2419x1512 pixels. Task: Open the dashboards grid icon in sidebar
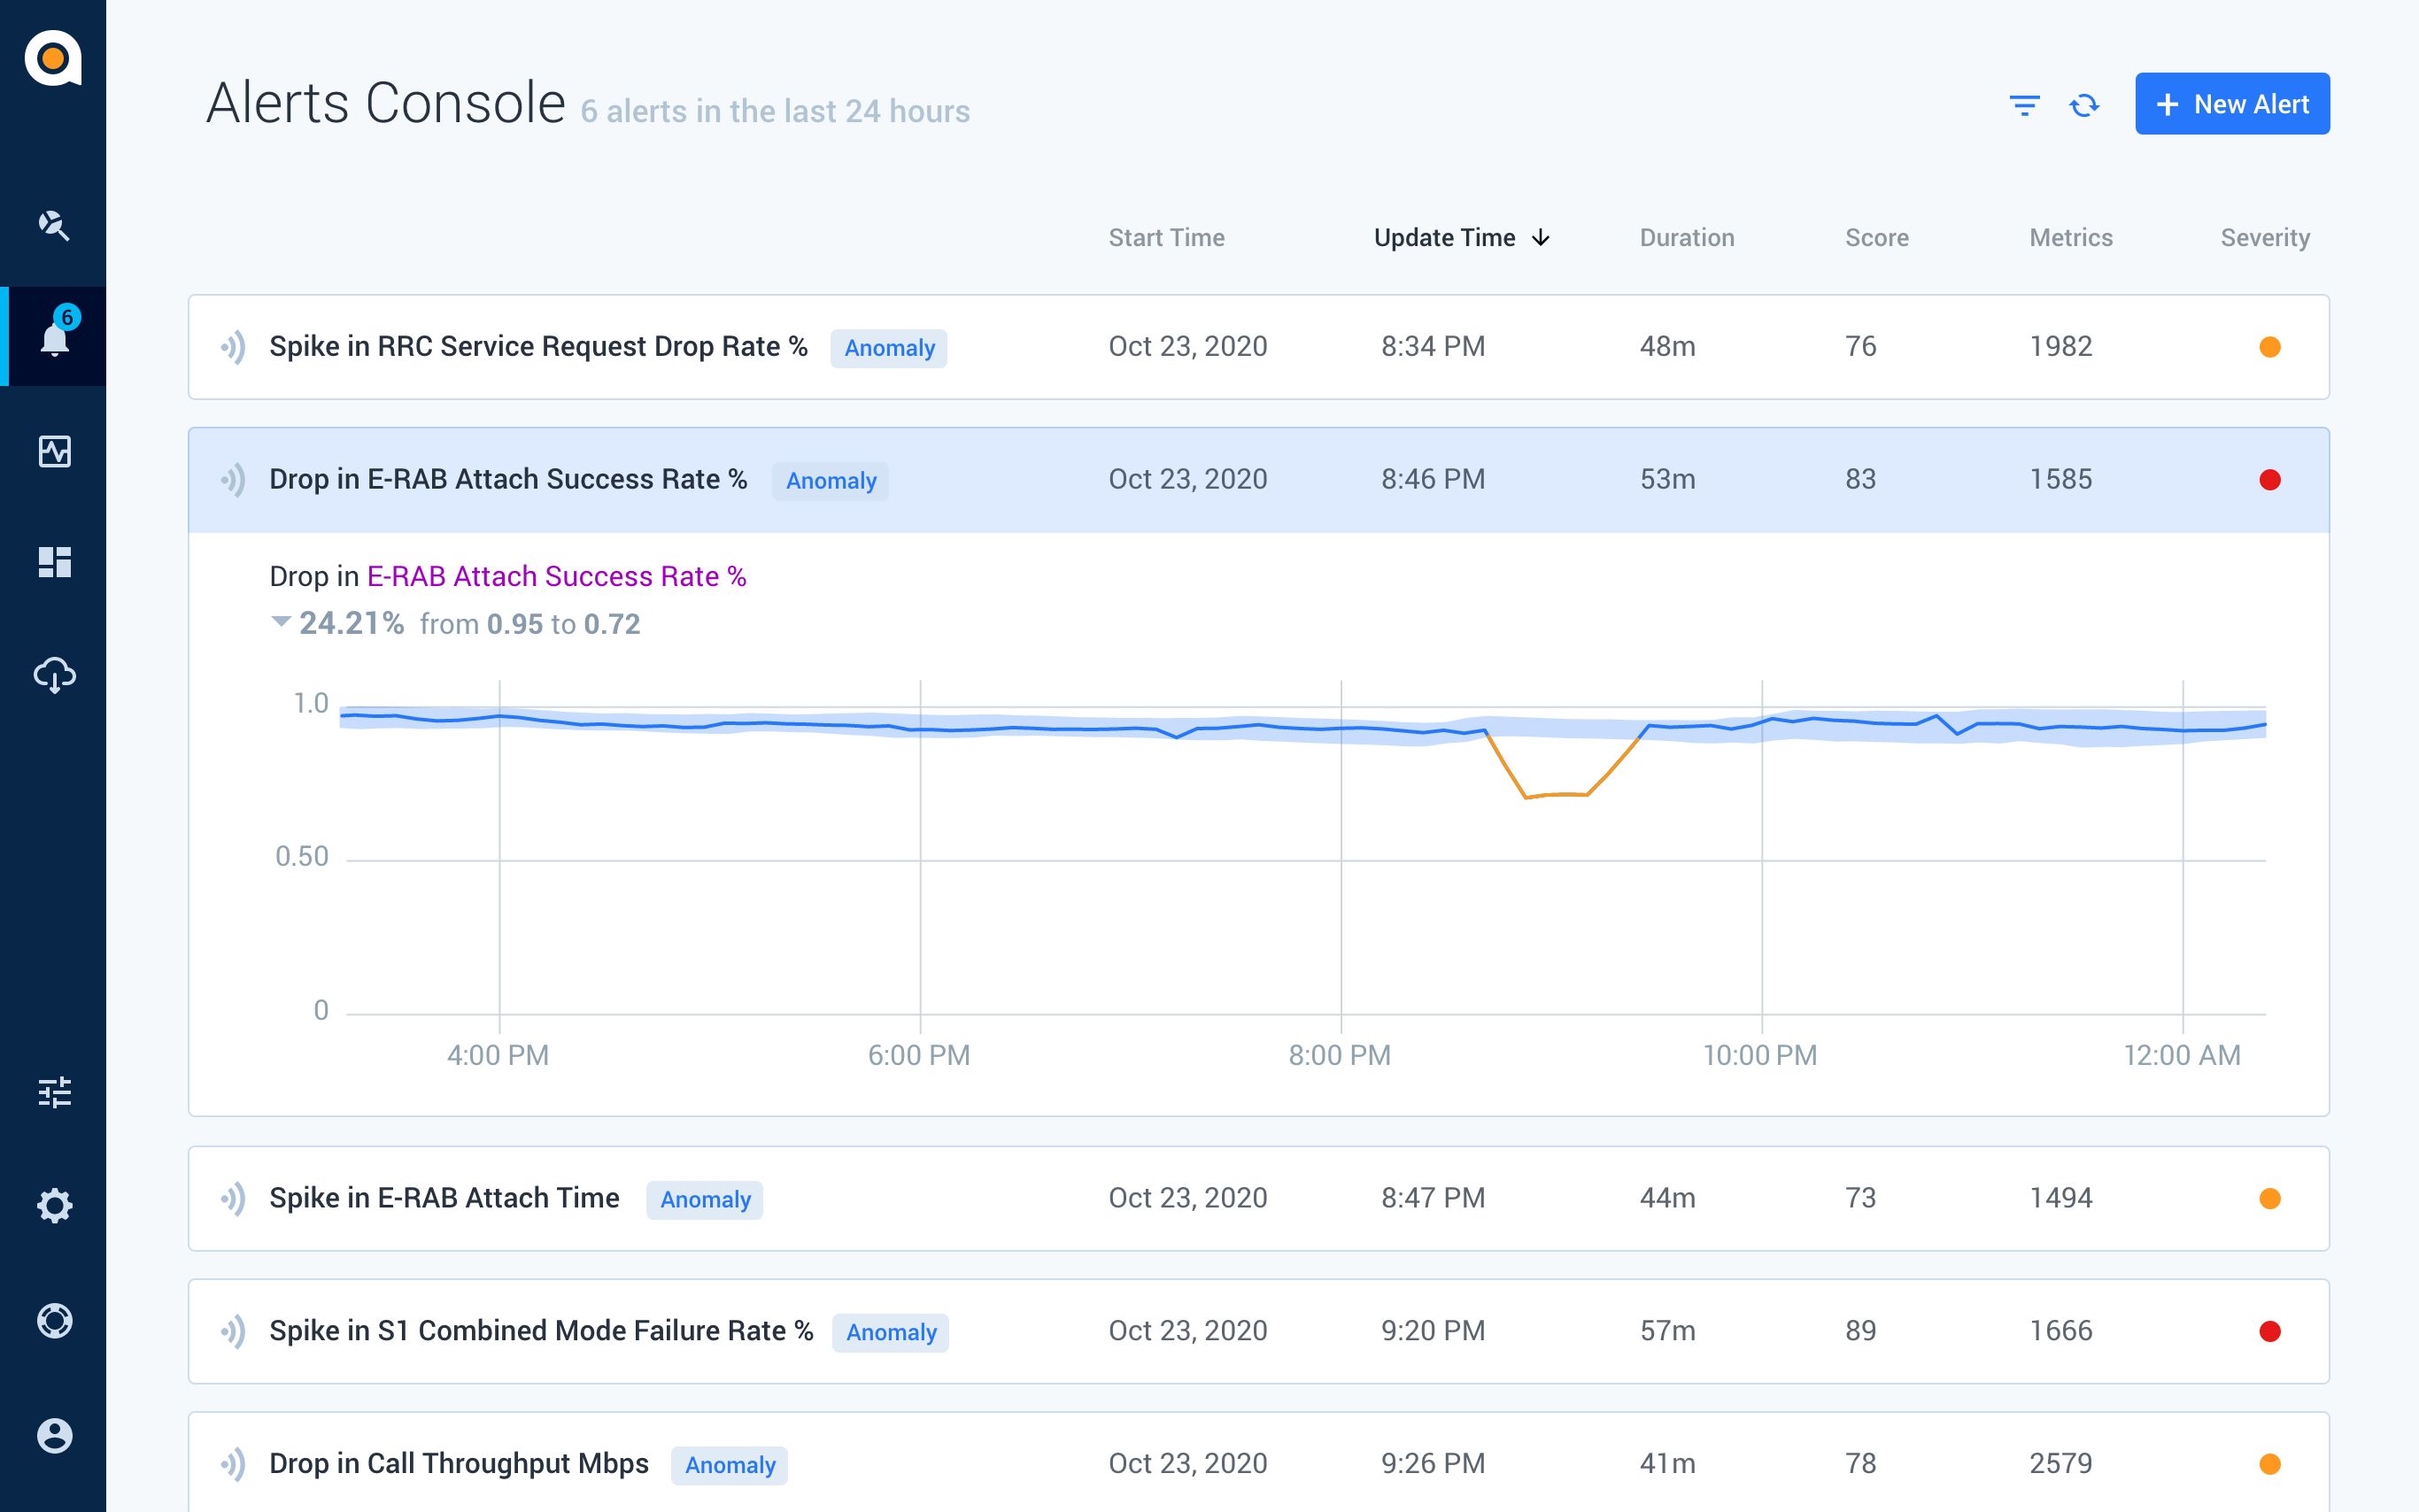pyautogui.click(x=54, y=562)
